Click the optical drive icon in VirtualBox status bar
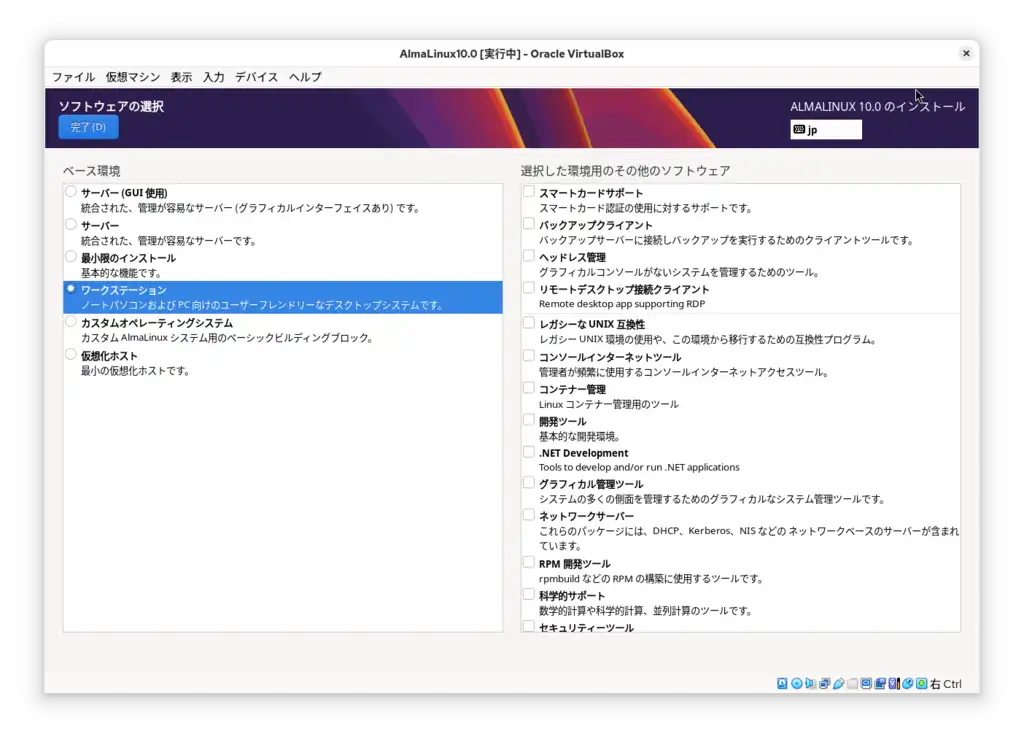The height and width of the screenshot is (742, 1024). (x=796, y=684)
